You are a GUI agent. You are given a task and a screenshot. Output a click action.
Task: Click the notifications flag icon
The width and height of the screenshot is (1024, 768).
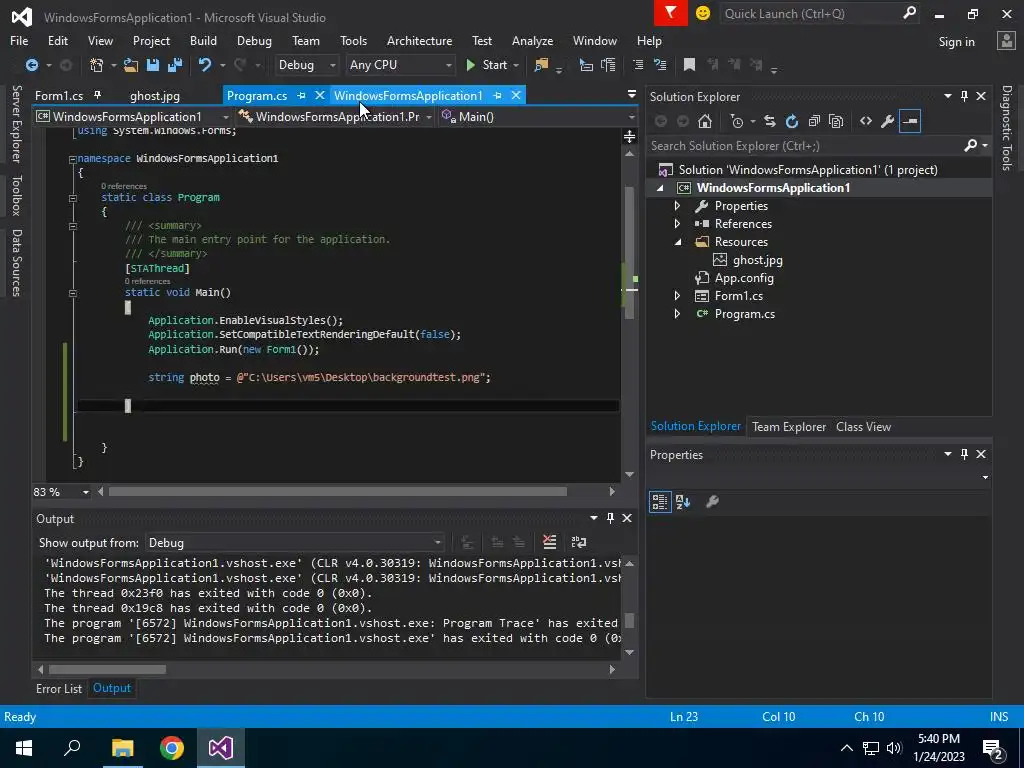point(671,13)
